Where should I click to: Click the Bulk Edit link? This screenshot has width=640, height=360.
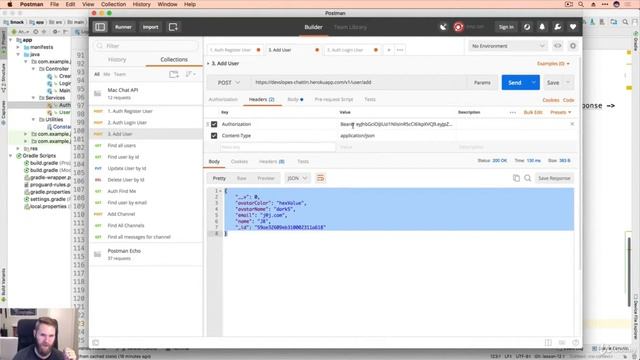pos(533,112)
